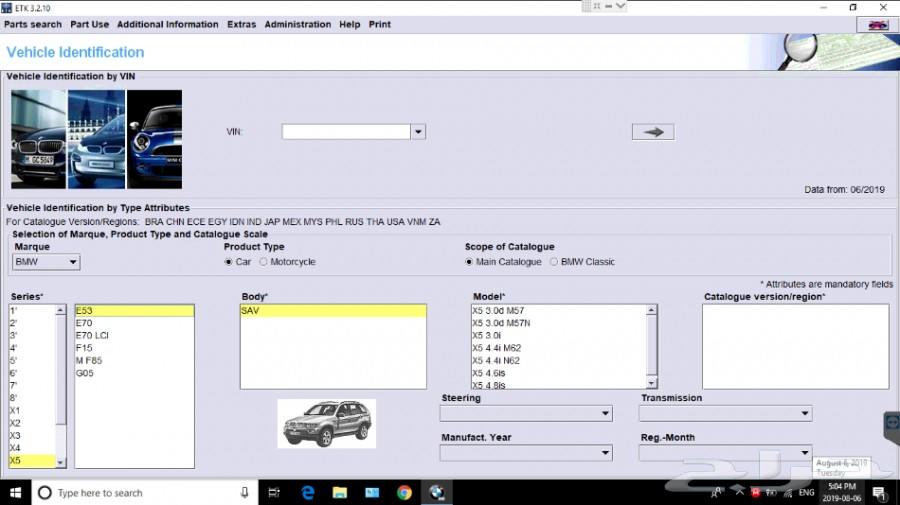Click the blue MINI photo thumbnail

coord(154,139)
